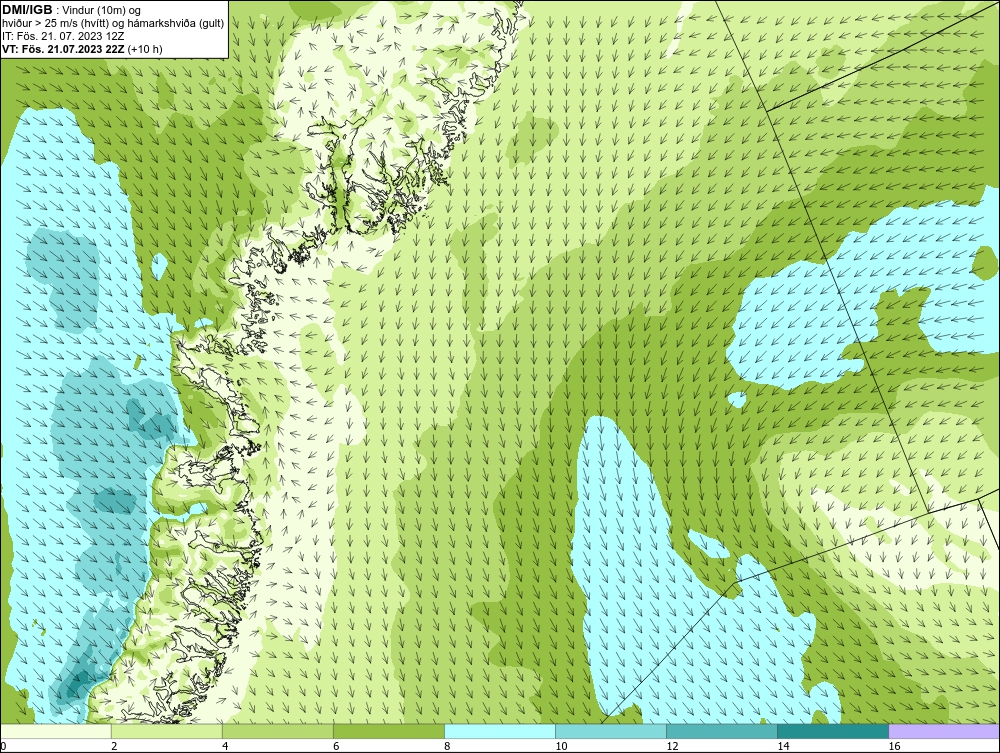Click the purple swatch above 16 m/s
1000x753 pixels.
coord(944,731)
